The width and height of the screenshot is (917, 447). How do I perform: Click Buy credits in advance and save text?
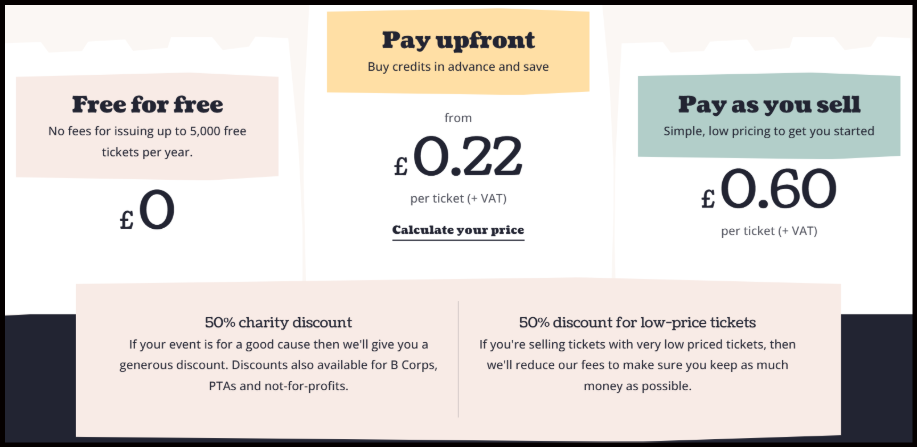(x=458, y=67)
